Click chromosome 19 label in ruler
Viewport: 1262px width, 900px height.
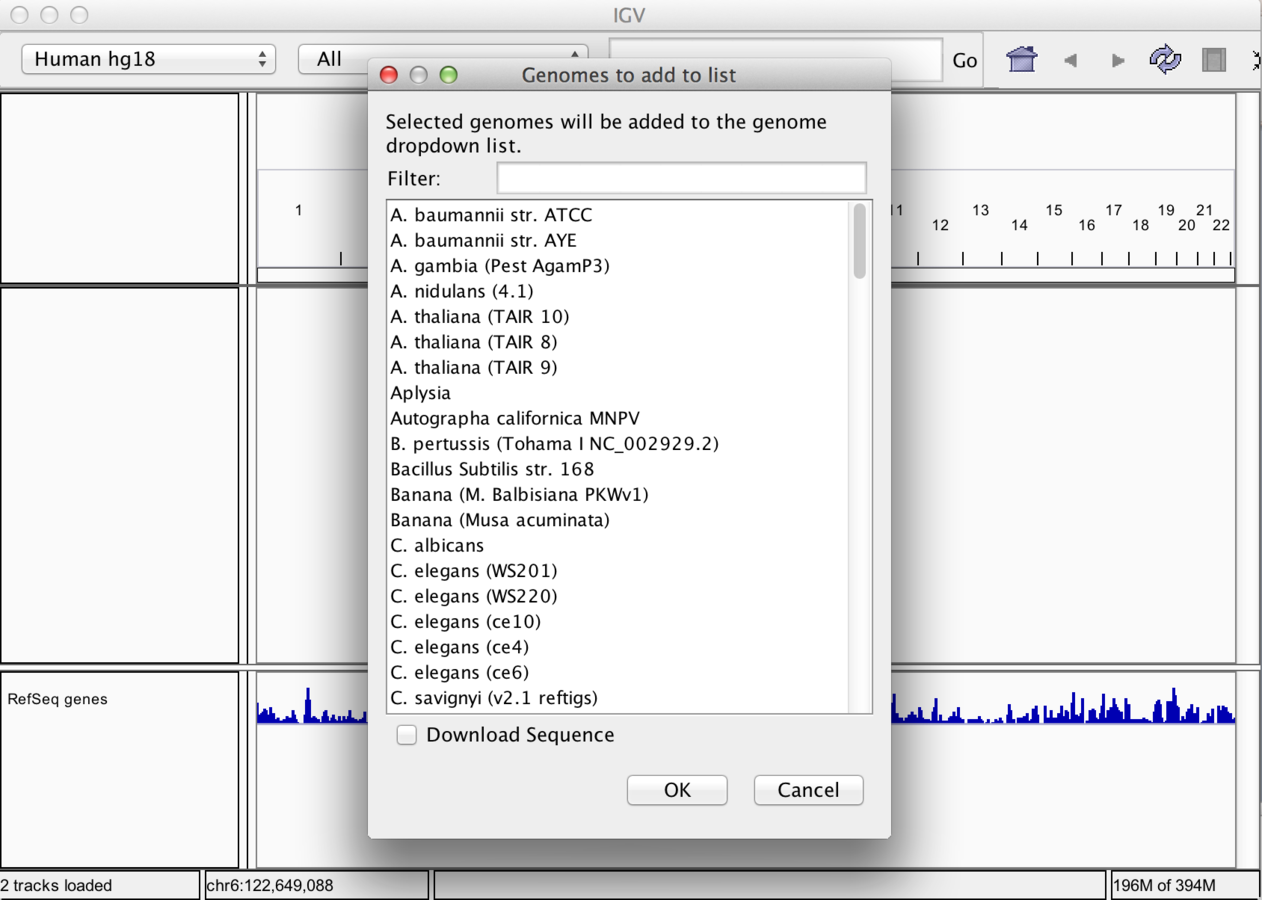(x=1166, y=210)
